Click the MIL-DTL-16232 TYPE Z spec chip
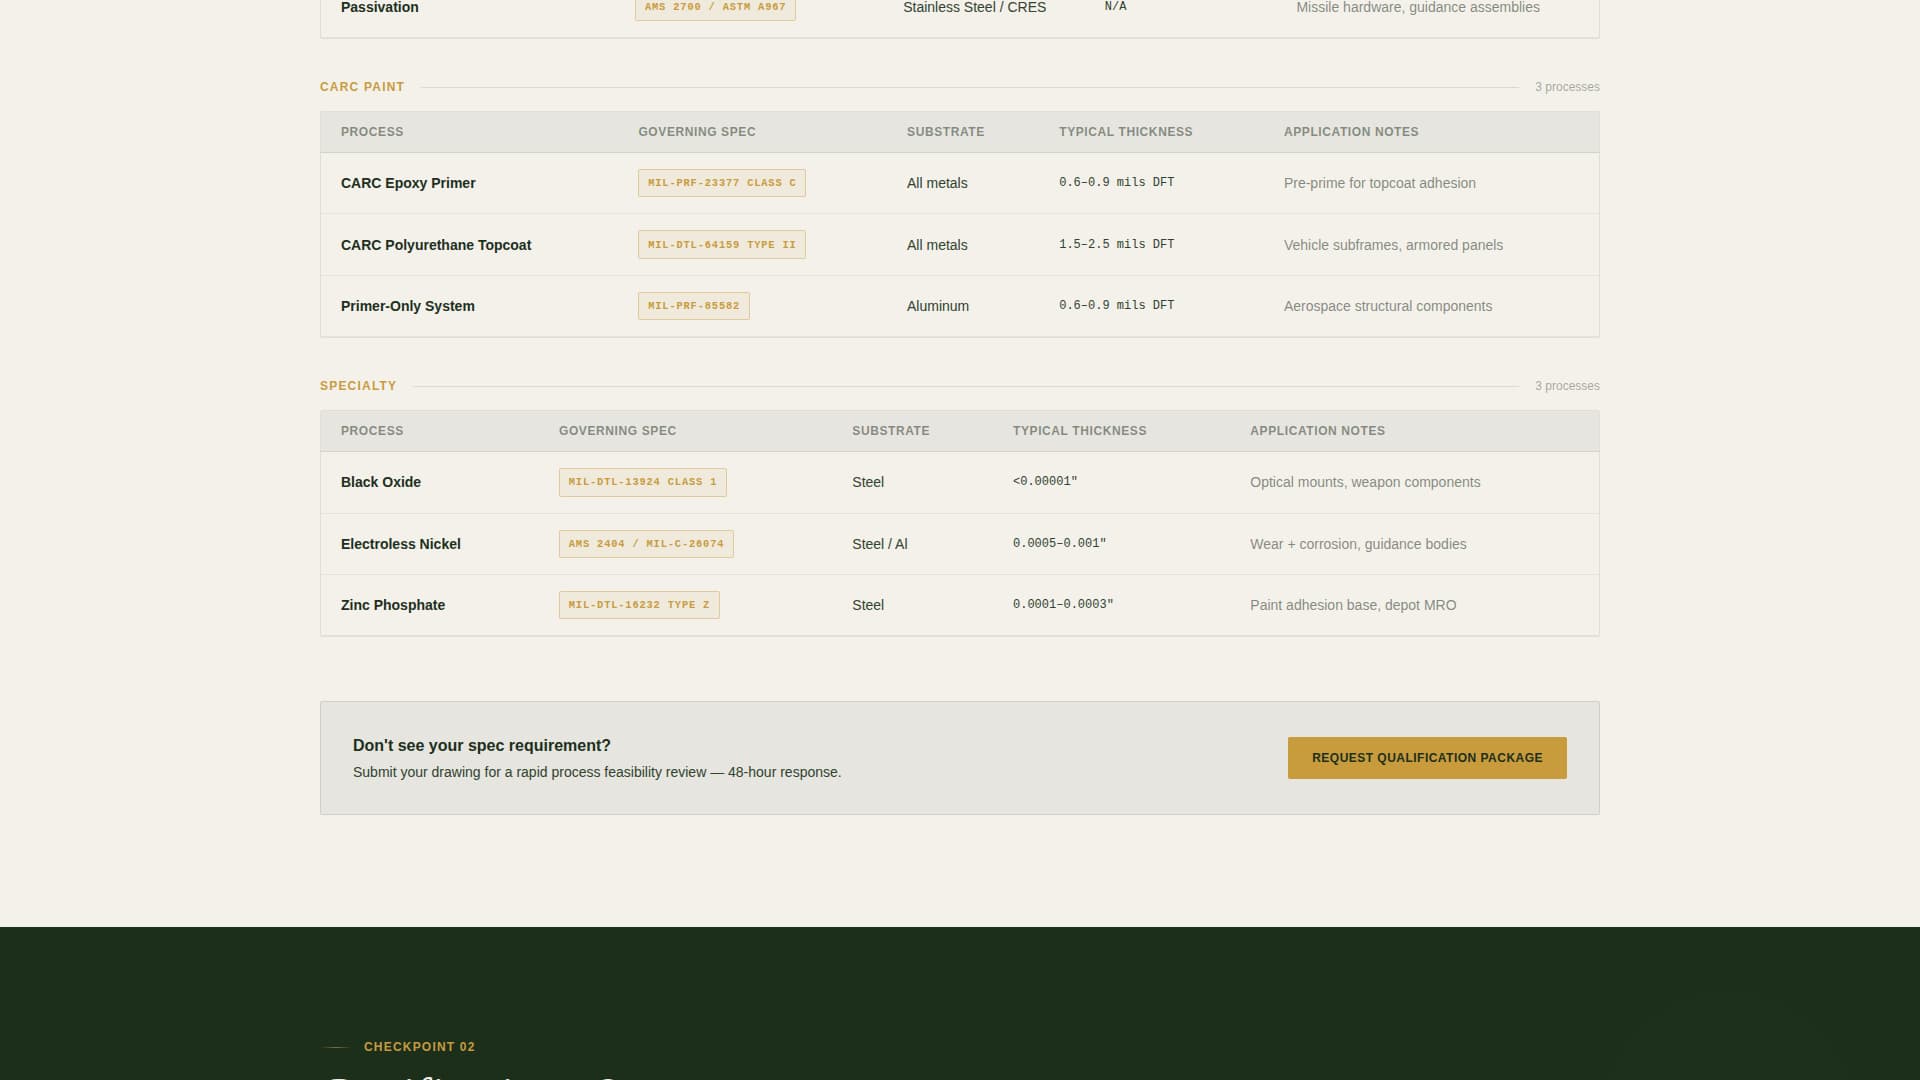 pos(638,604)
